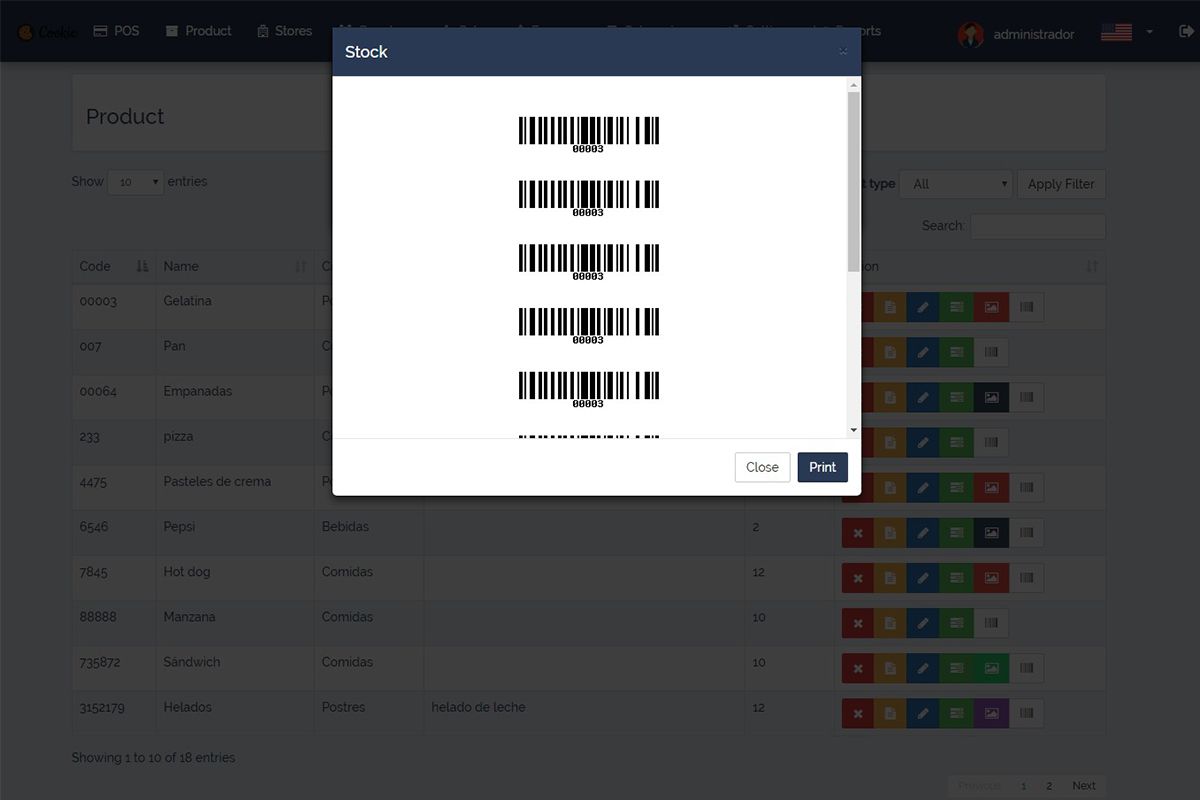
Task: Click the barcode icon for Helados
Action: [1026, 713]
